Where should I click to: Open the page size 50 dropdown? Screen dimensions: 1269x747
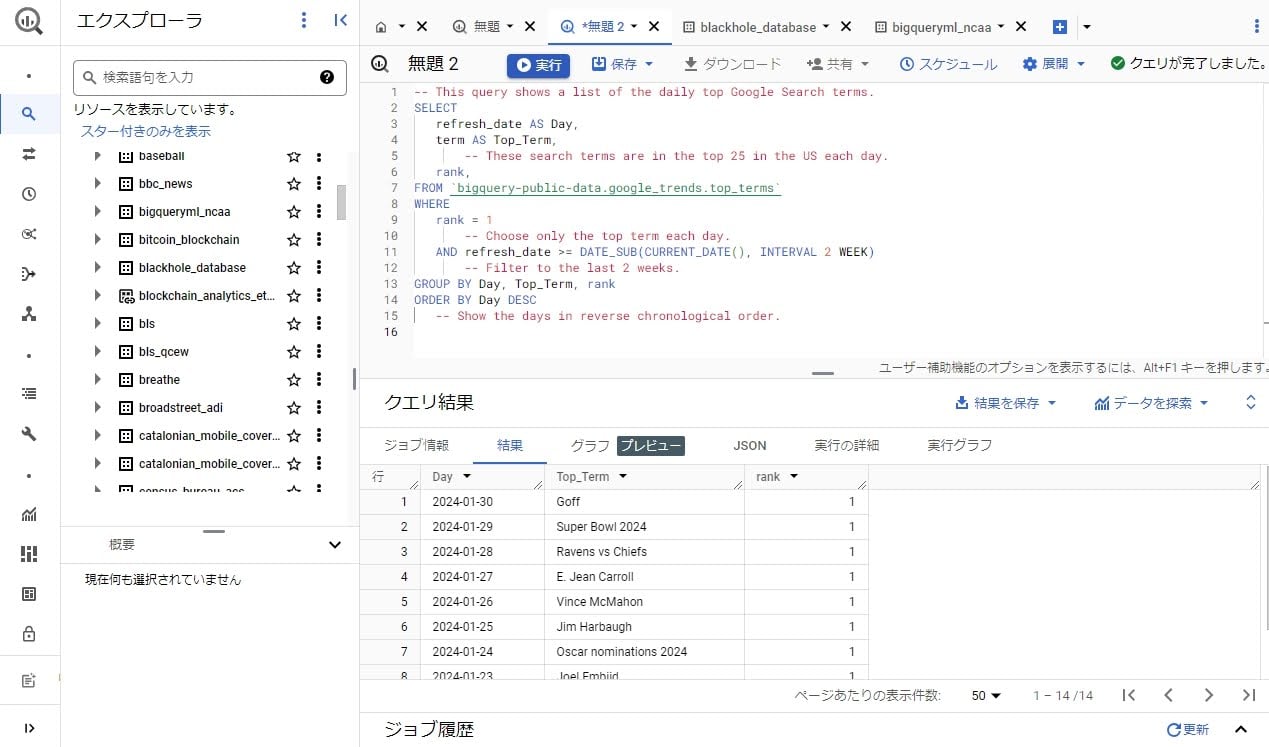(x=984, y=694)
